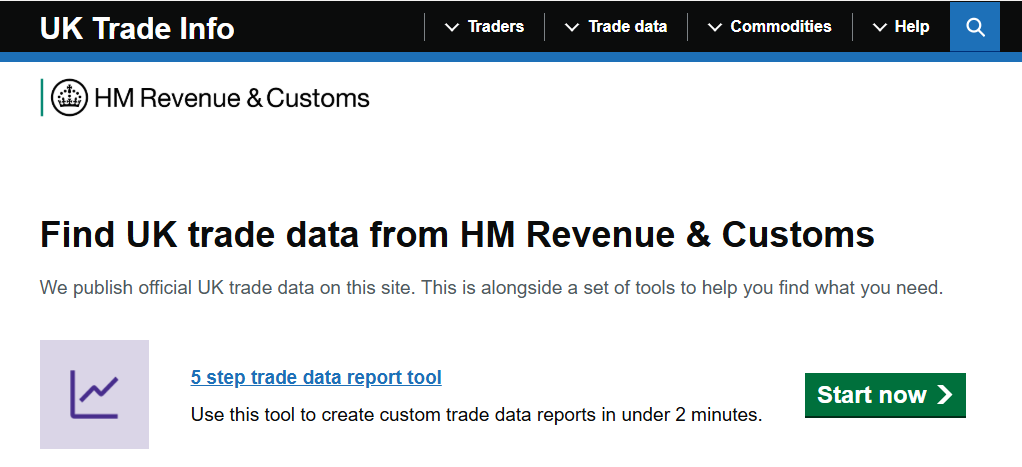Open the search magnifier icon

[x=975, y=27]
